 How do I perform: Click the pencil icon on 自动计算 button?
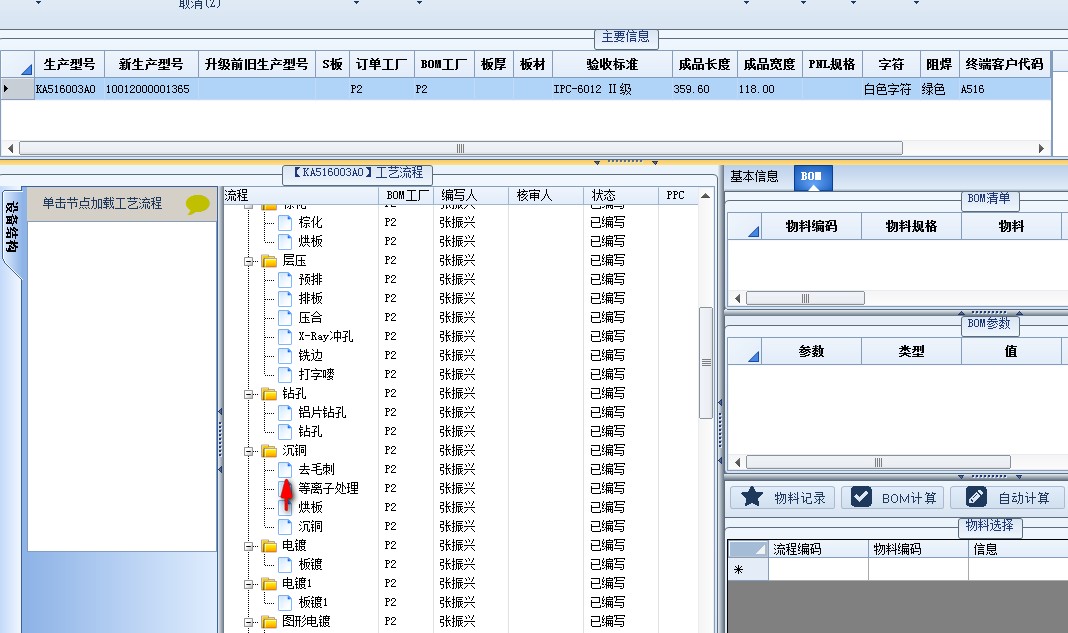pyautogui.click(x=976, y=497)
